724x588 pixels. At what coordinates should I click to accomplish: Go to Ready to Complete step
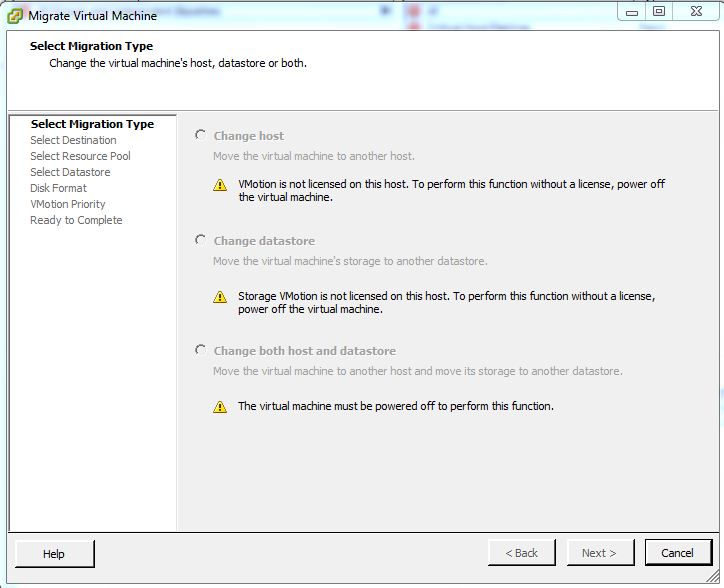pyautogui.click(x=76, y=220)
